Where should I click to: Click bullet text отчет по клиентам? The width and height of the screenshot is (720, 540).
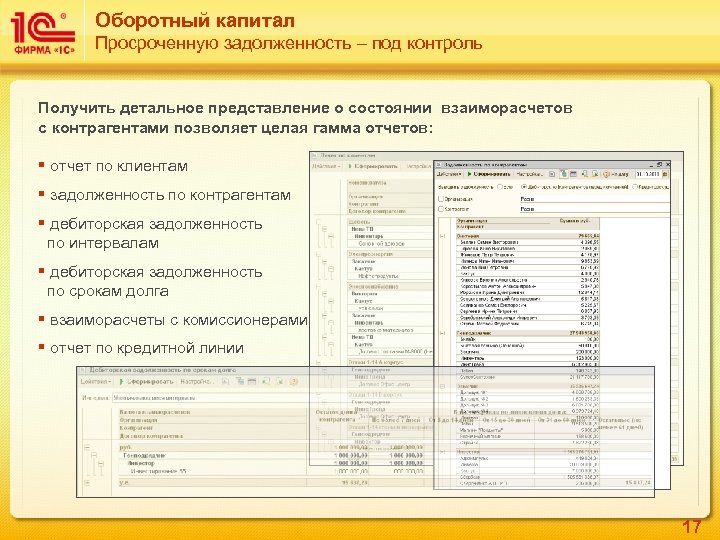click(x=119, y=166)
